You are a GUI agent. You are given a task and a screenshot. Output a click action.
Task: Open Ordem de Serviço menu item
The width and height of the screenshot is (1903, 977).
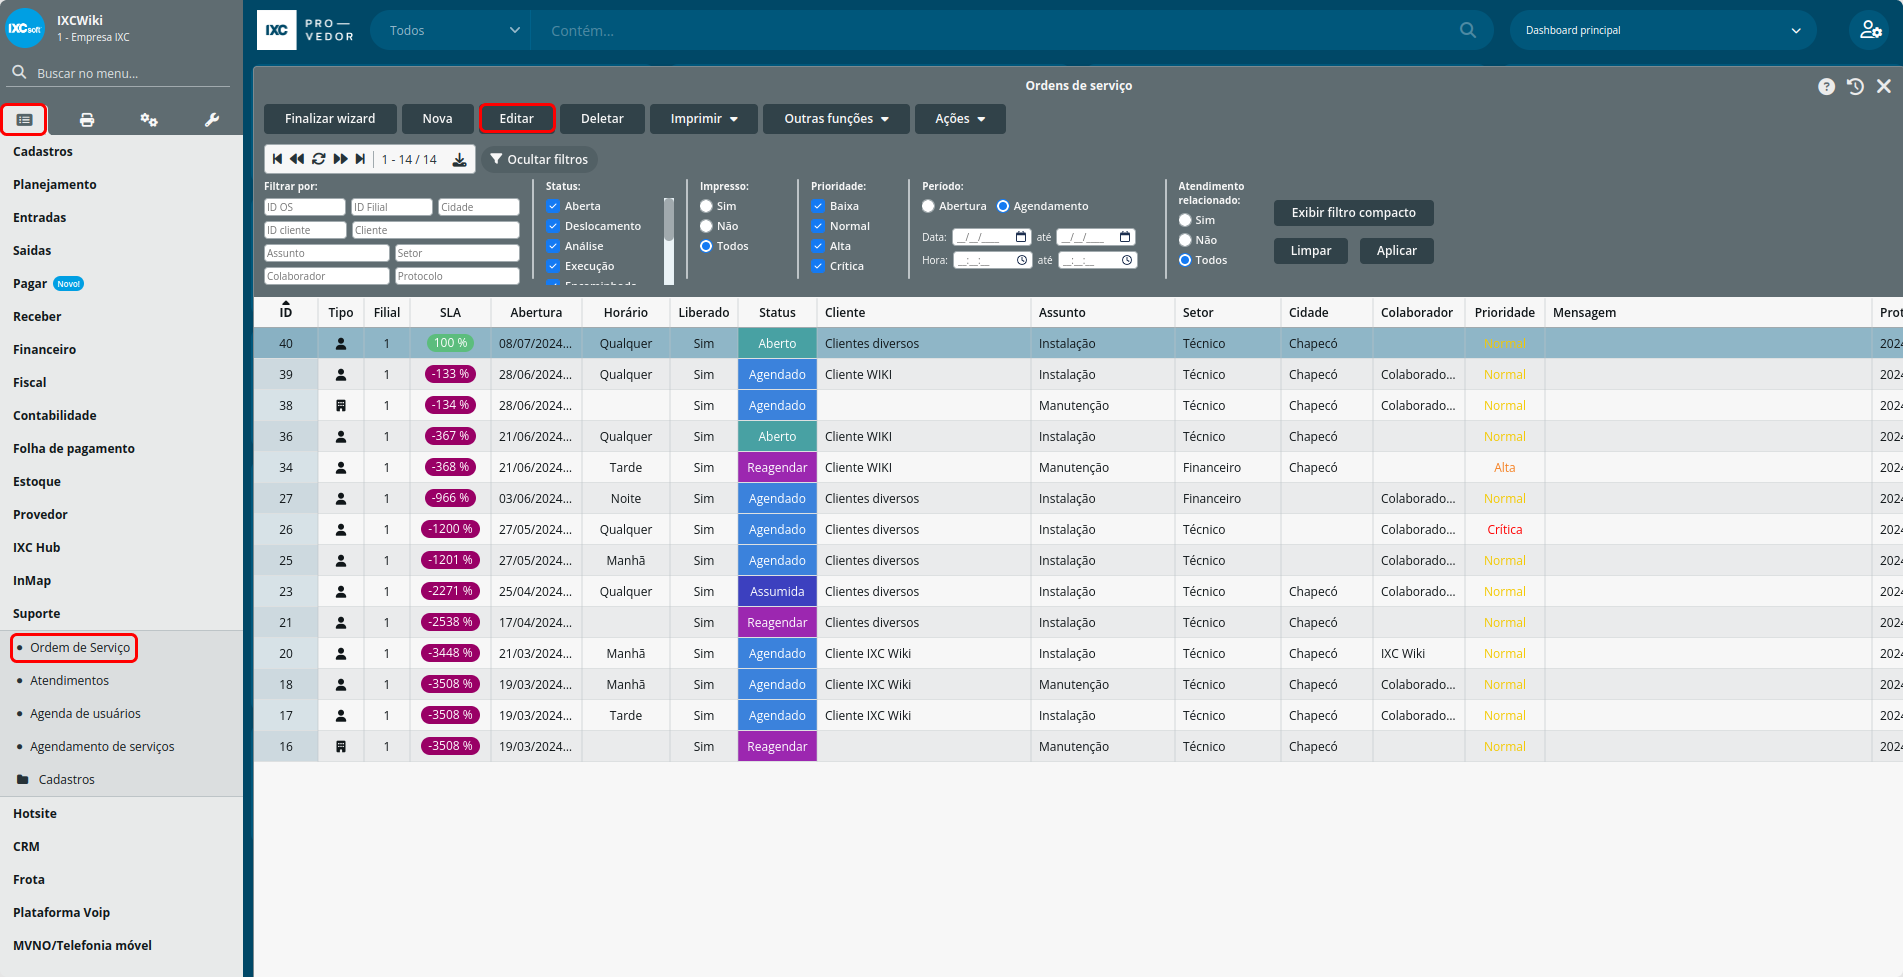(80, 647)
